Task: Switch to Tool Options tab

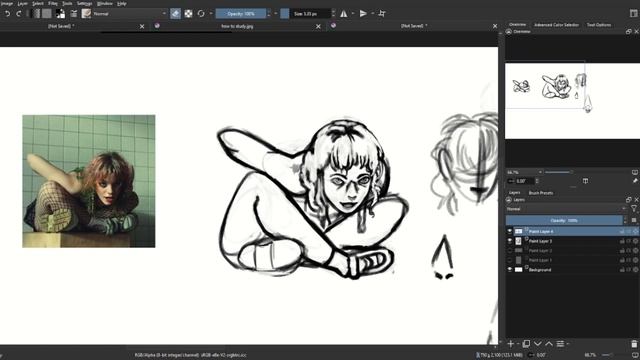Action: tap(599, 25)
